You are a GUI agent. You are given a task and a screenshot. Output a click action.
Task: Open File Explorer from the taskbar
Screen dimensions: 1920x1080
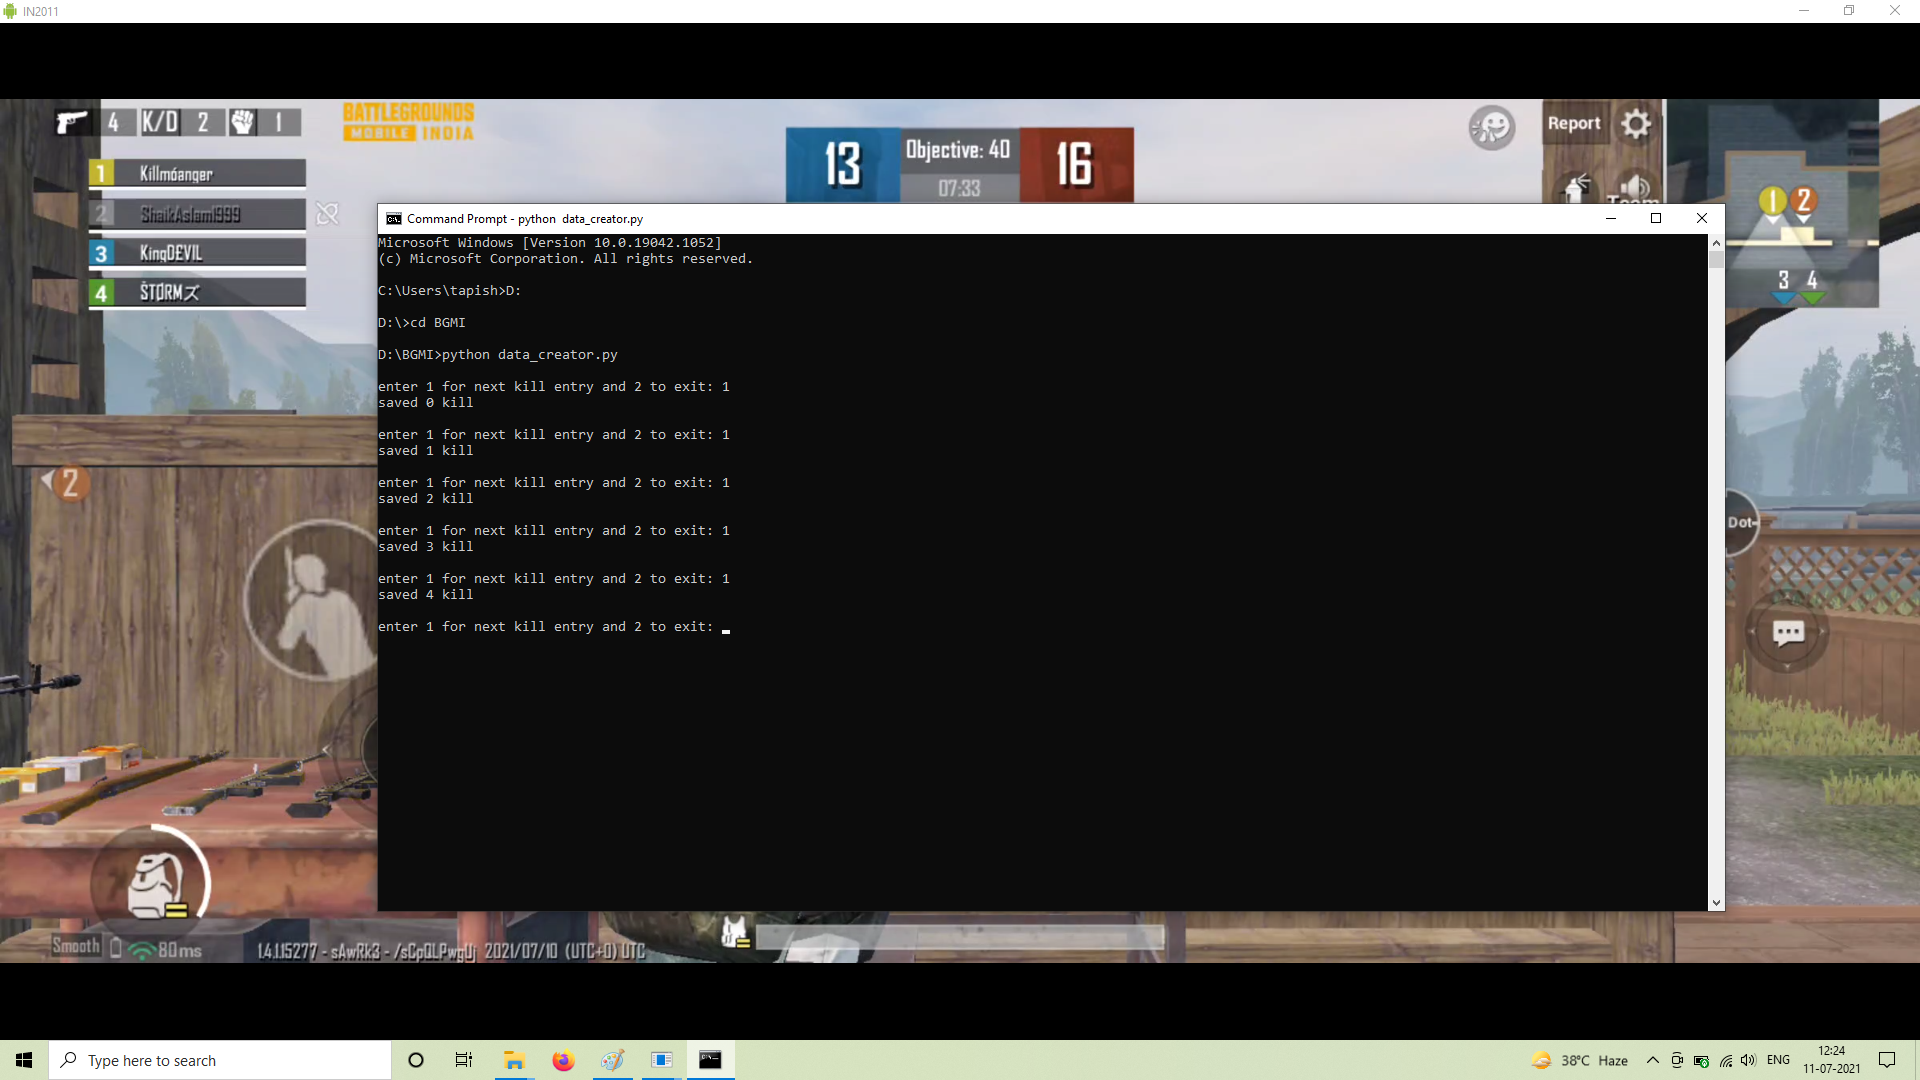514,1060
